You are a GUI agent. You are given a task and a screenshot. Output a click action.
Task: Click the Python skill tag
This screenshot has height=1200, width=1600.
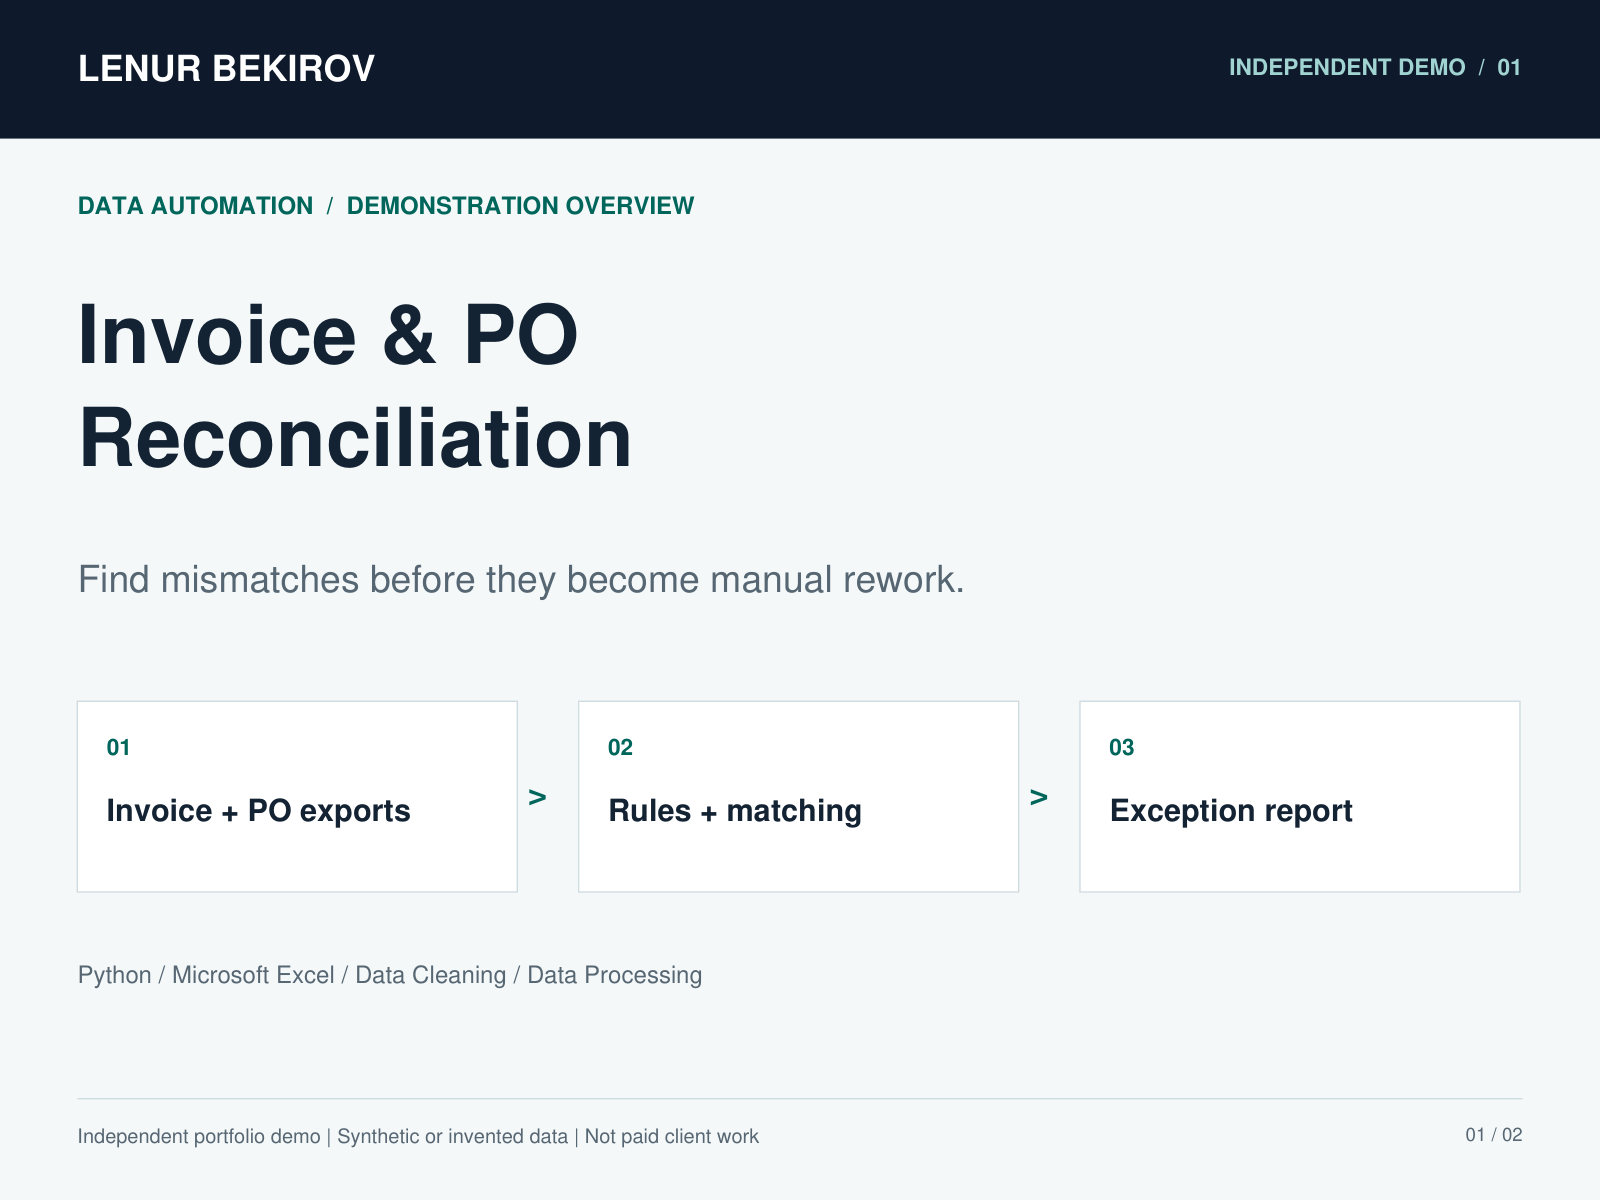pyautogui.click(x=114, y=975)
